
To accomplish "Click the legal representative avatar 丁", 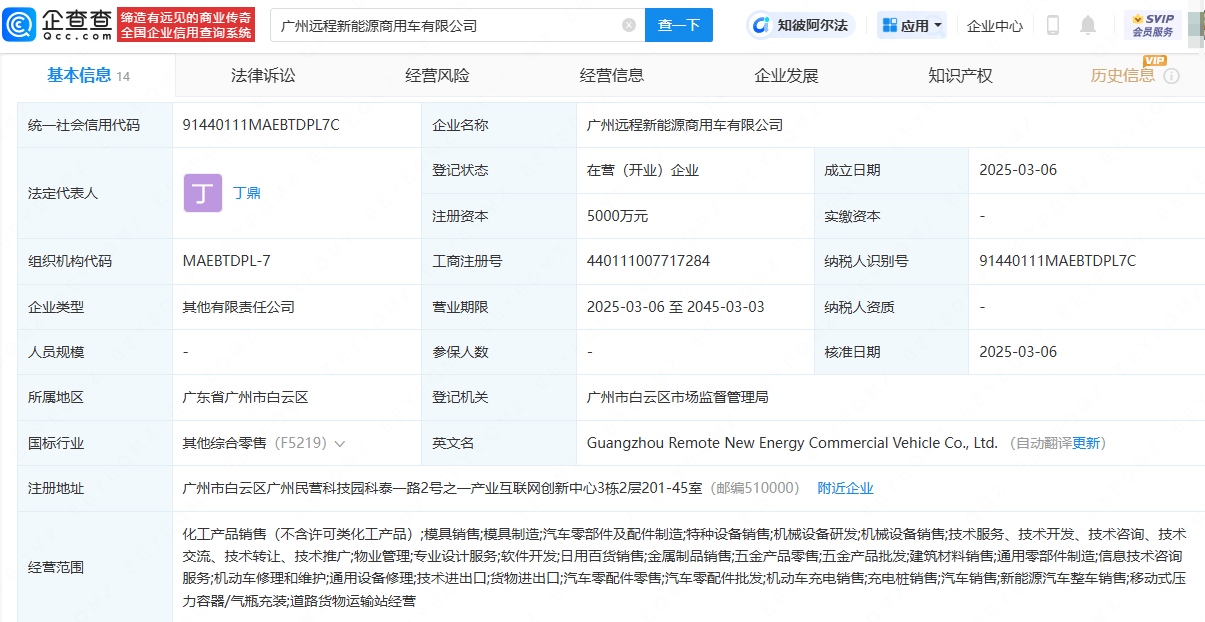I will (x=203, y=193).
